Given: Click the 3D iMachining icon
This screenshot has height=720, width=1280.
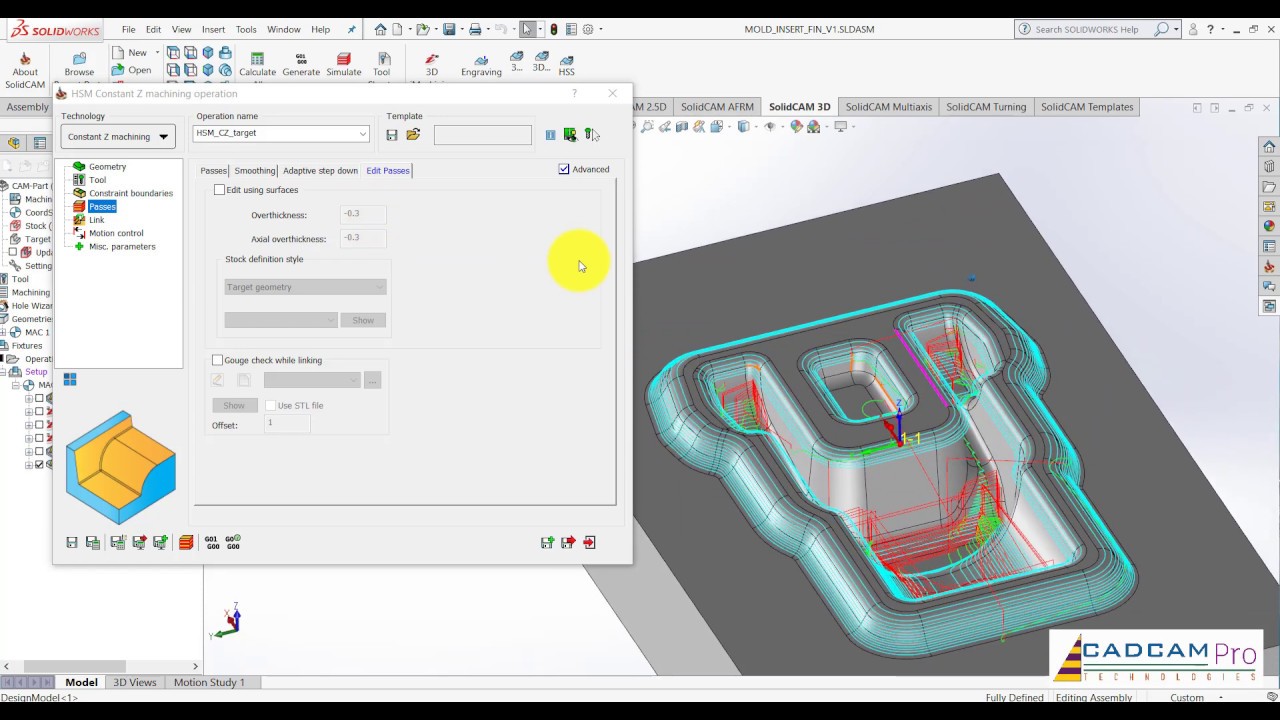Looking at the screenshot, I should (432, 64).
